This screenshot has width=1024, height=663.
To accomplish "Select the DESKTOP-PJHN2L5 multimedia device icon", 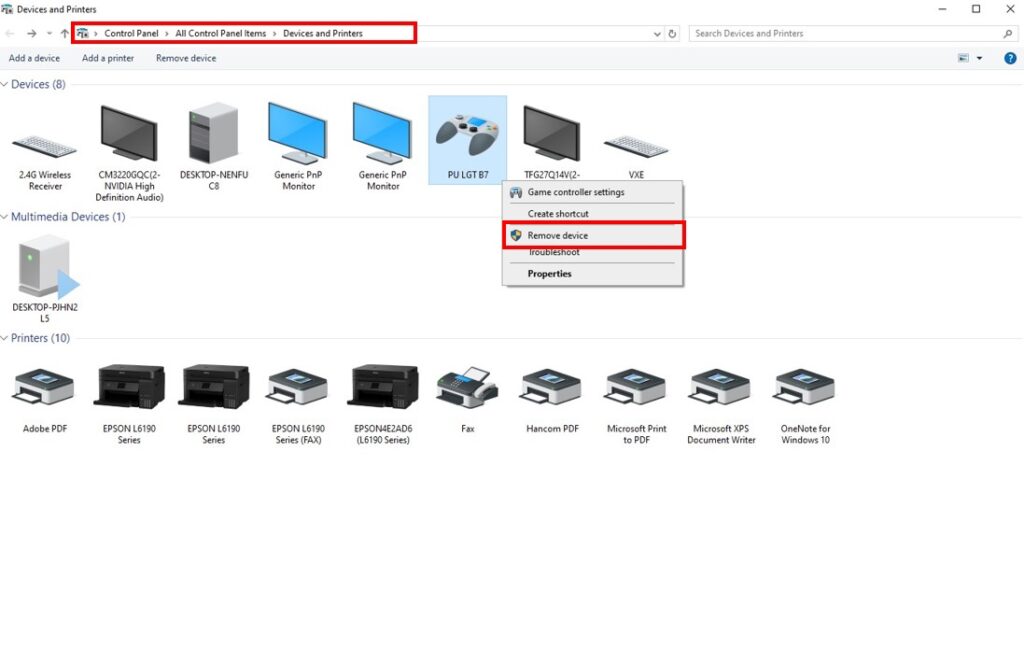I will click(45, 268).
